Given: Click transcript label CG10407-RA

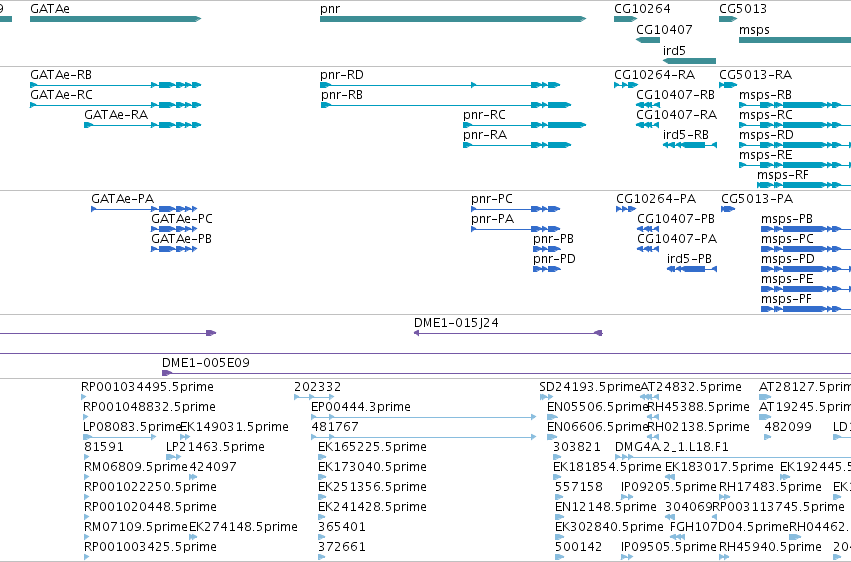Looking at the screenshot, I should click(x=677, y=115).
